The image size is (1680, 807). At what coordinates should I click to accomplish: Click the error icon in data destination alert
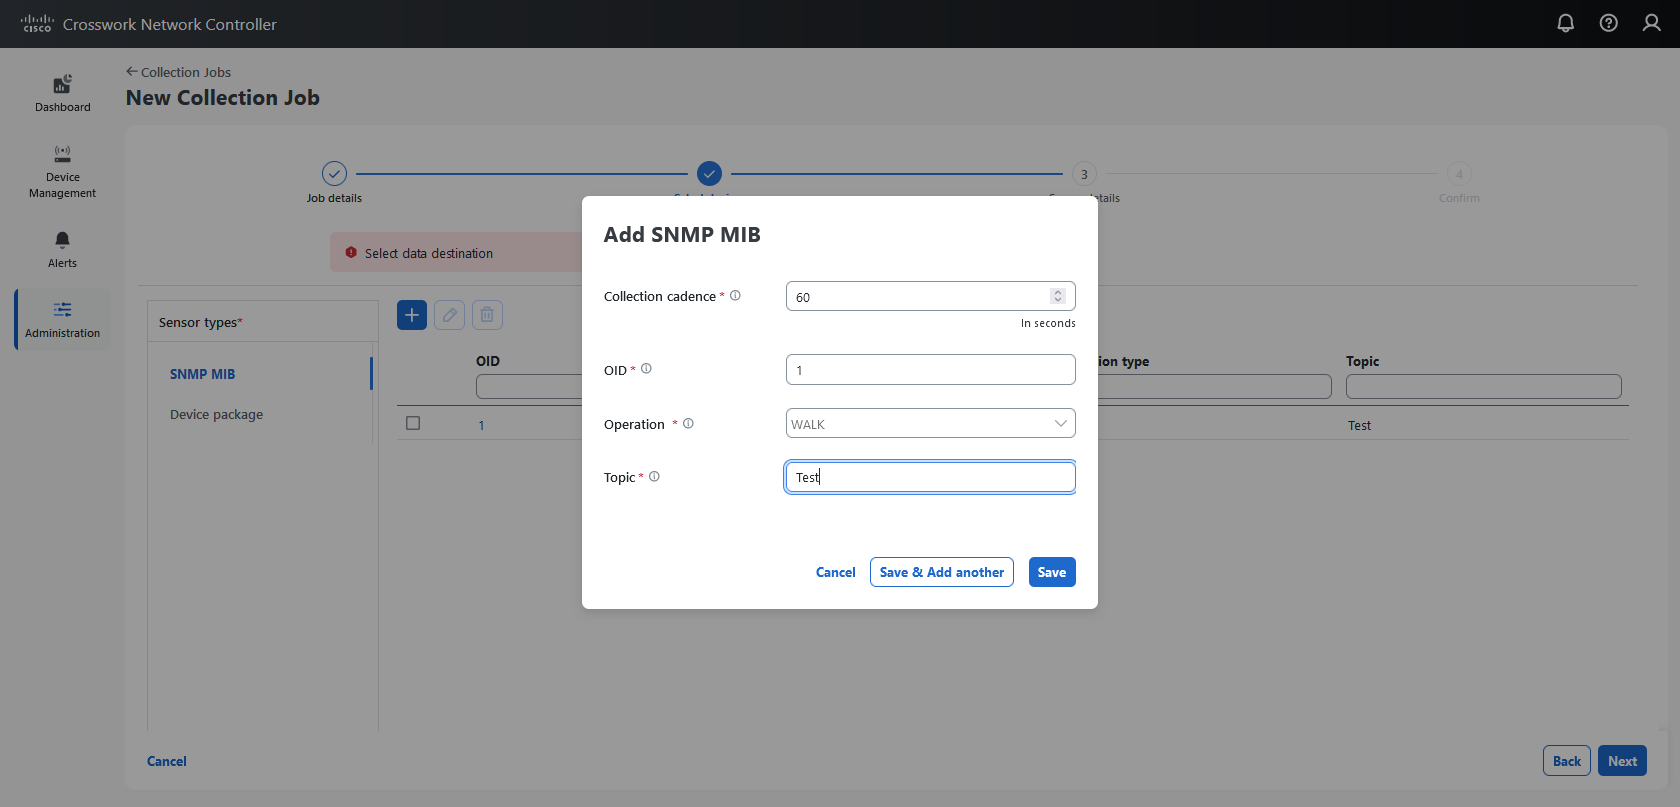[x=351, y=253]
